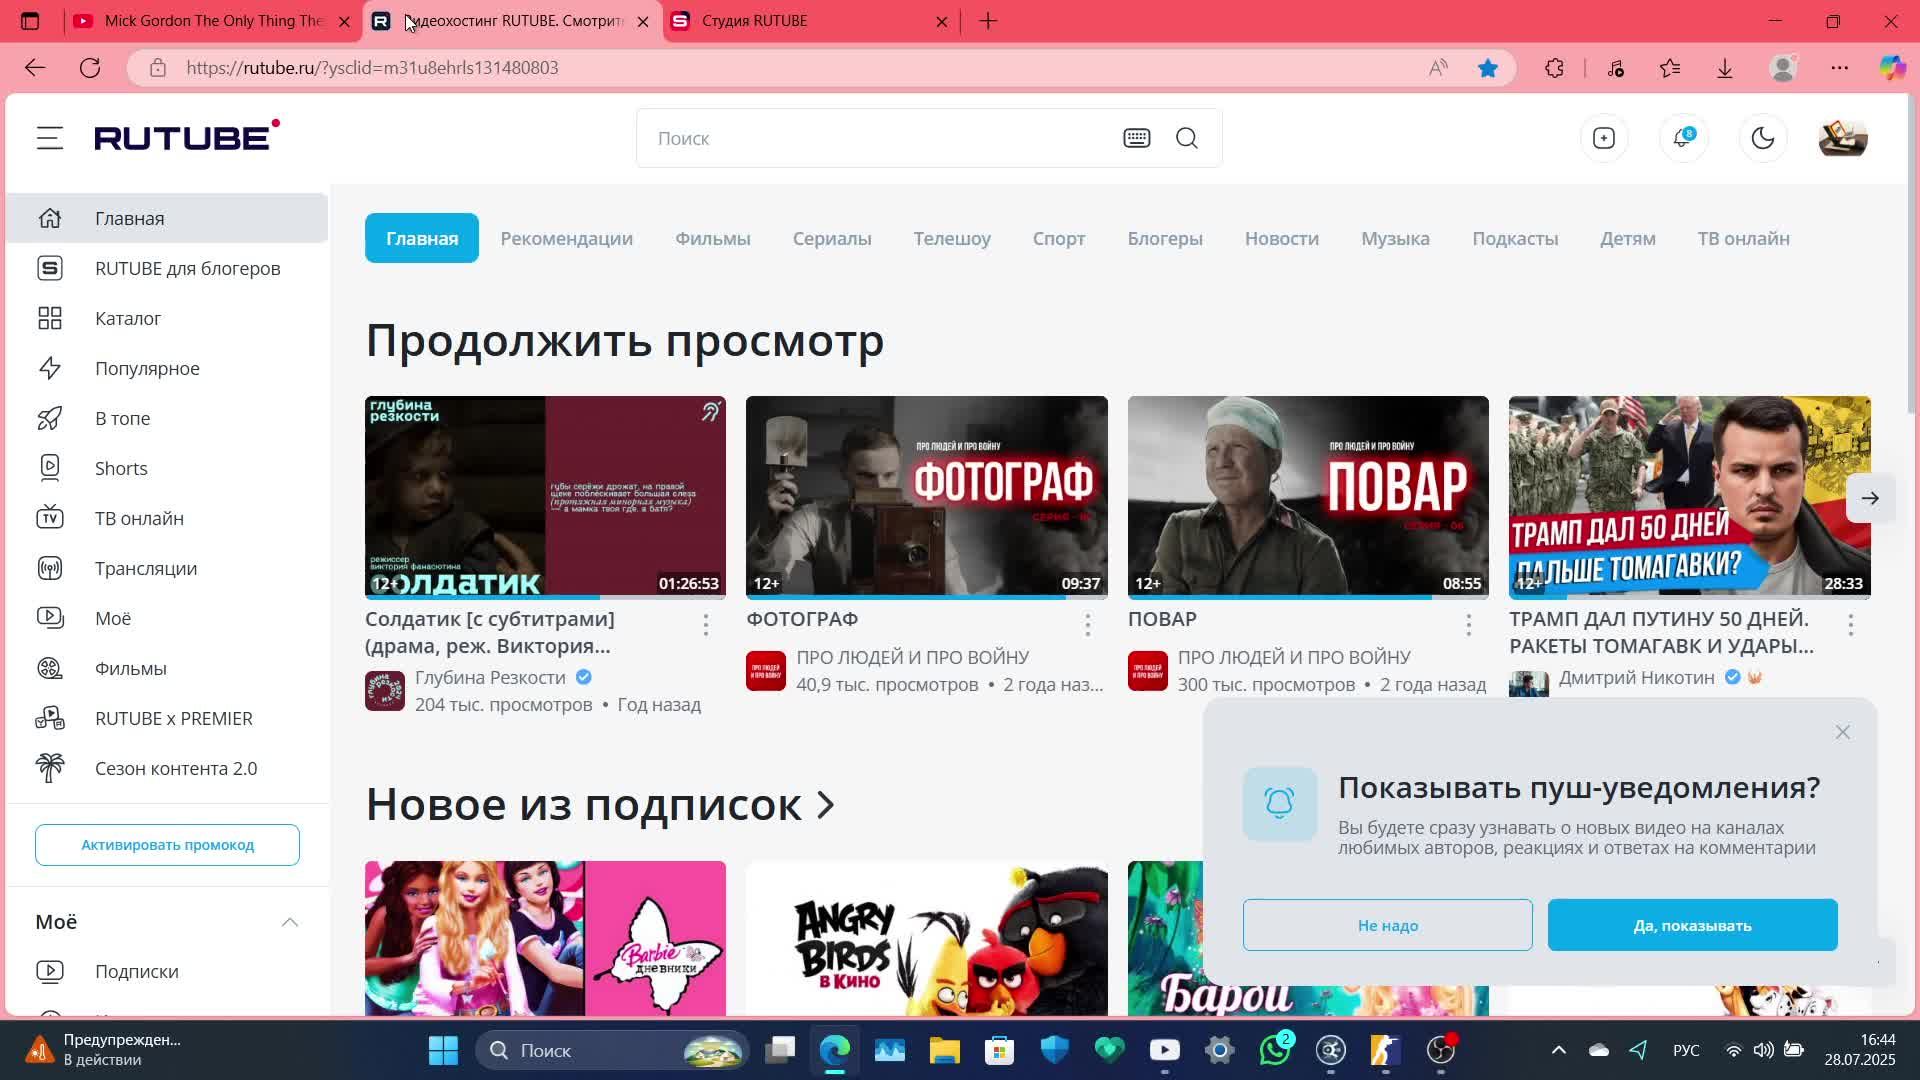Viewport: 1920px width, 1080px height.
Task: Open the notifications bell
Action: pos(1682,138)
